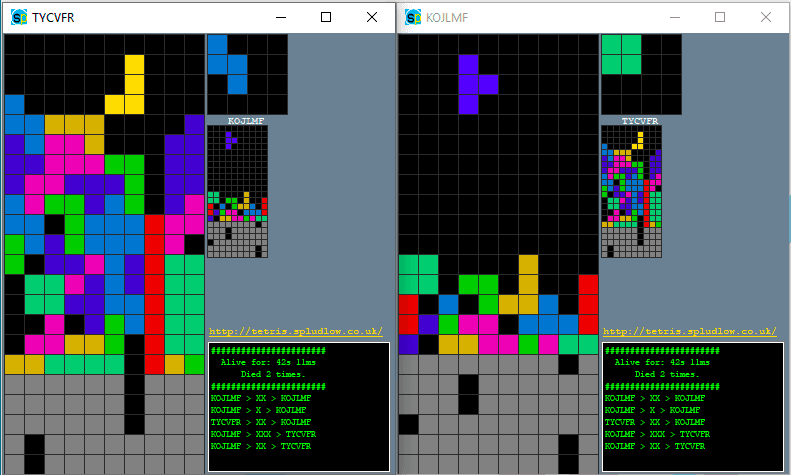Click the KOJLMF window title text
The image size is (791, 475).
(x=447, y=18)
